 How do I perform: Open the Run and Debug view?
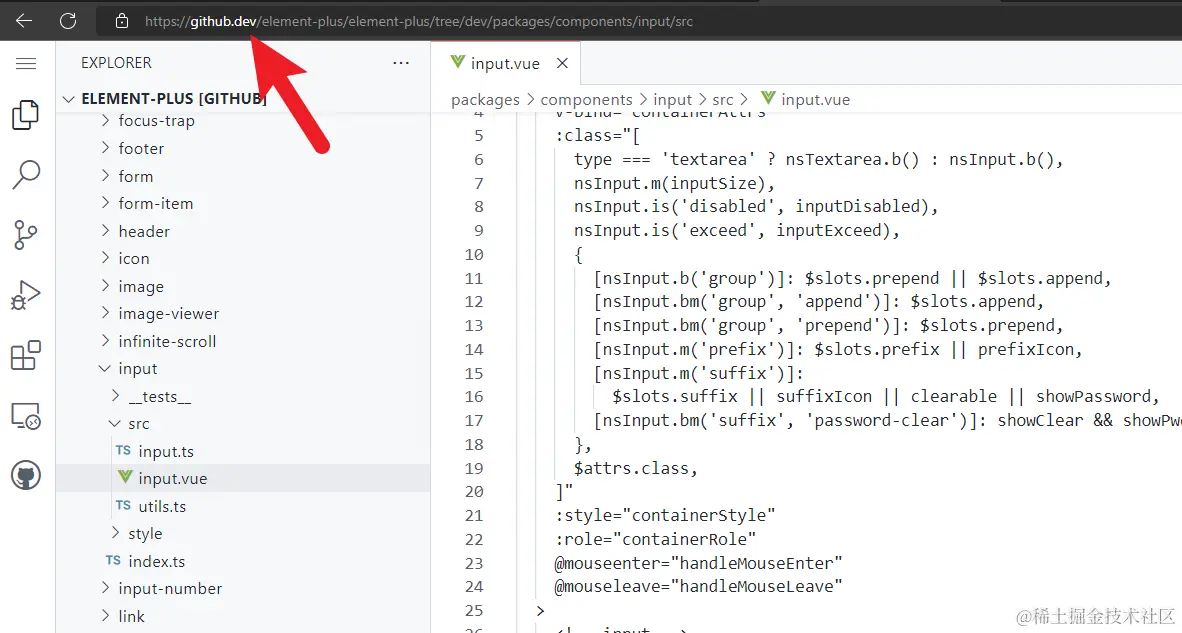[x=26, y=295]
